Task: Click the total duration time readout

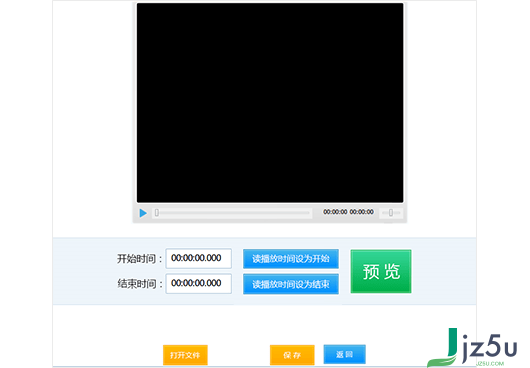Action: [361, 212]
